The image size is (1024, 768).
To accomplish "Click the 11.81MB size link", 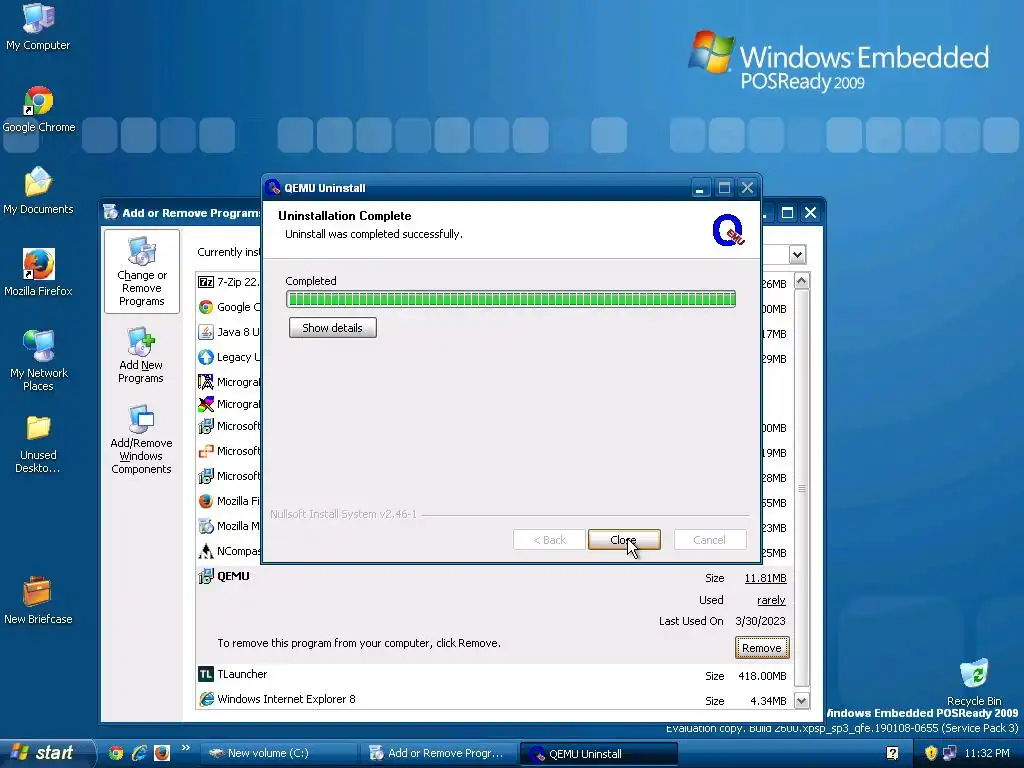I will coord(765,578).
